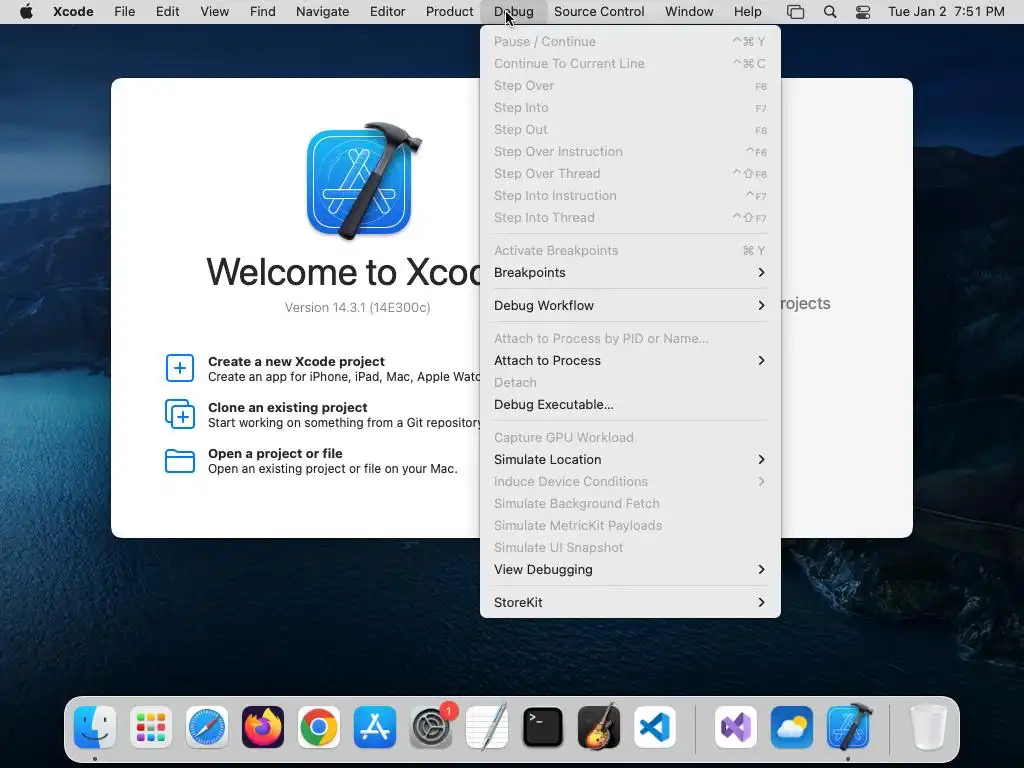Close the open Debug menu
1024x768 pixels.
[x=513, y=11]
